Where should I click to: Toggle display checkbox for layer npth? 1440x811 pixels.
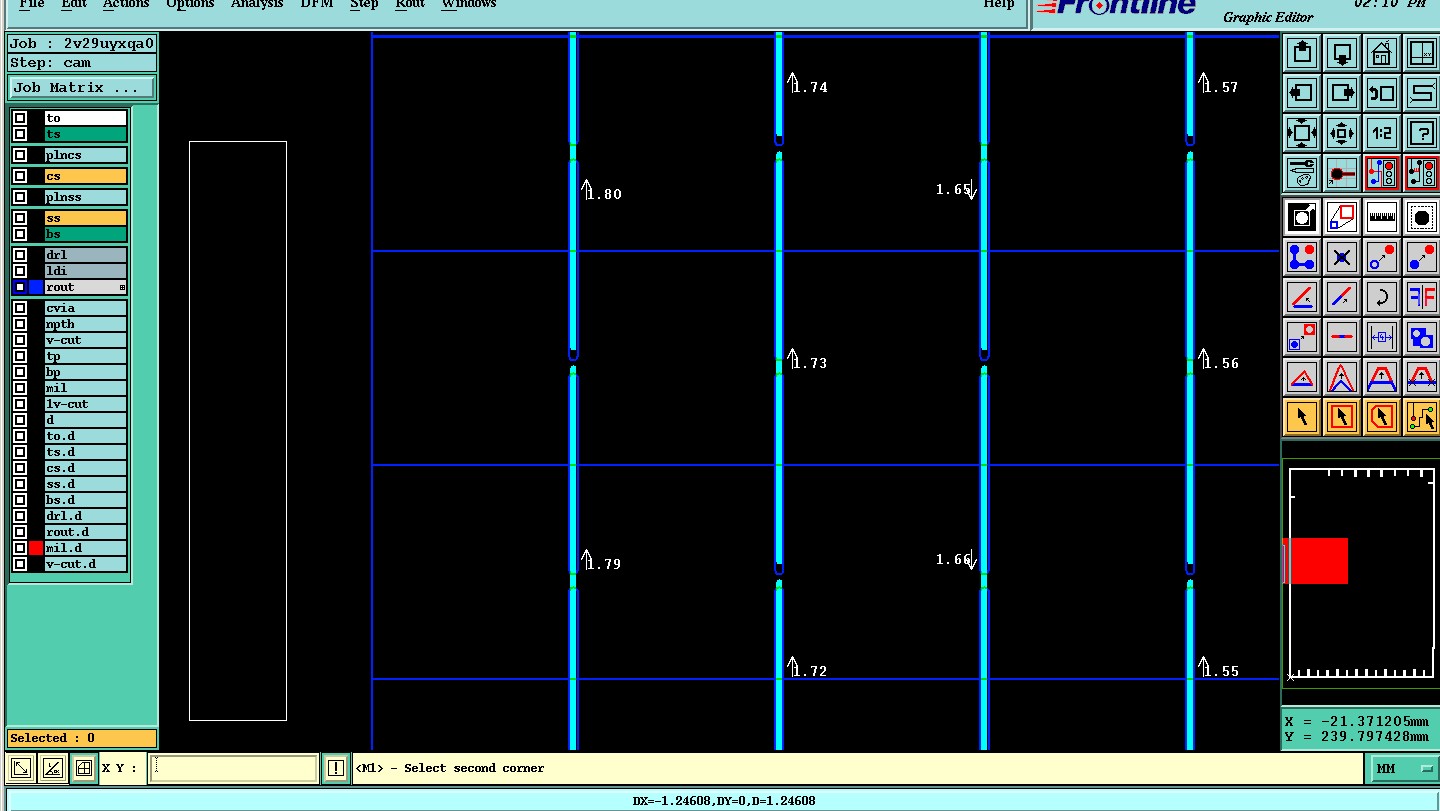tap(20, 324)
